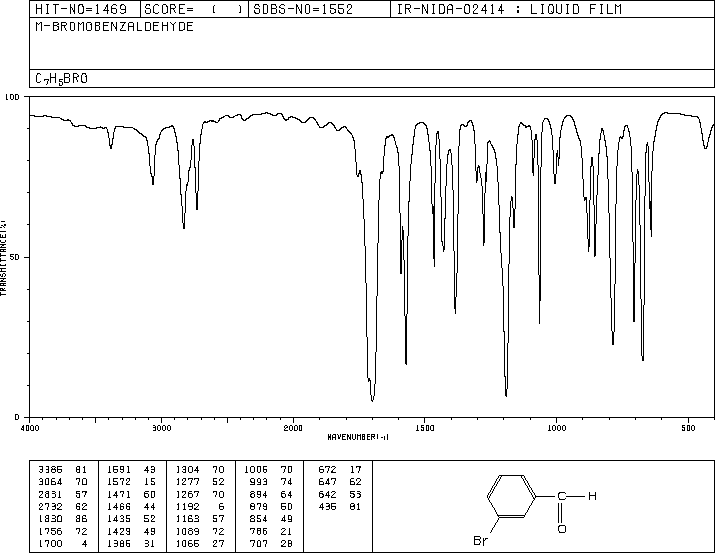This screenshot has height=553, width=715.
Task: Click the bottom of the 1192 peak
Action: (506, 395)
